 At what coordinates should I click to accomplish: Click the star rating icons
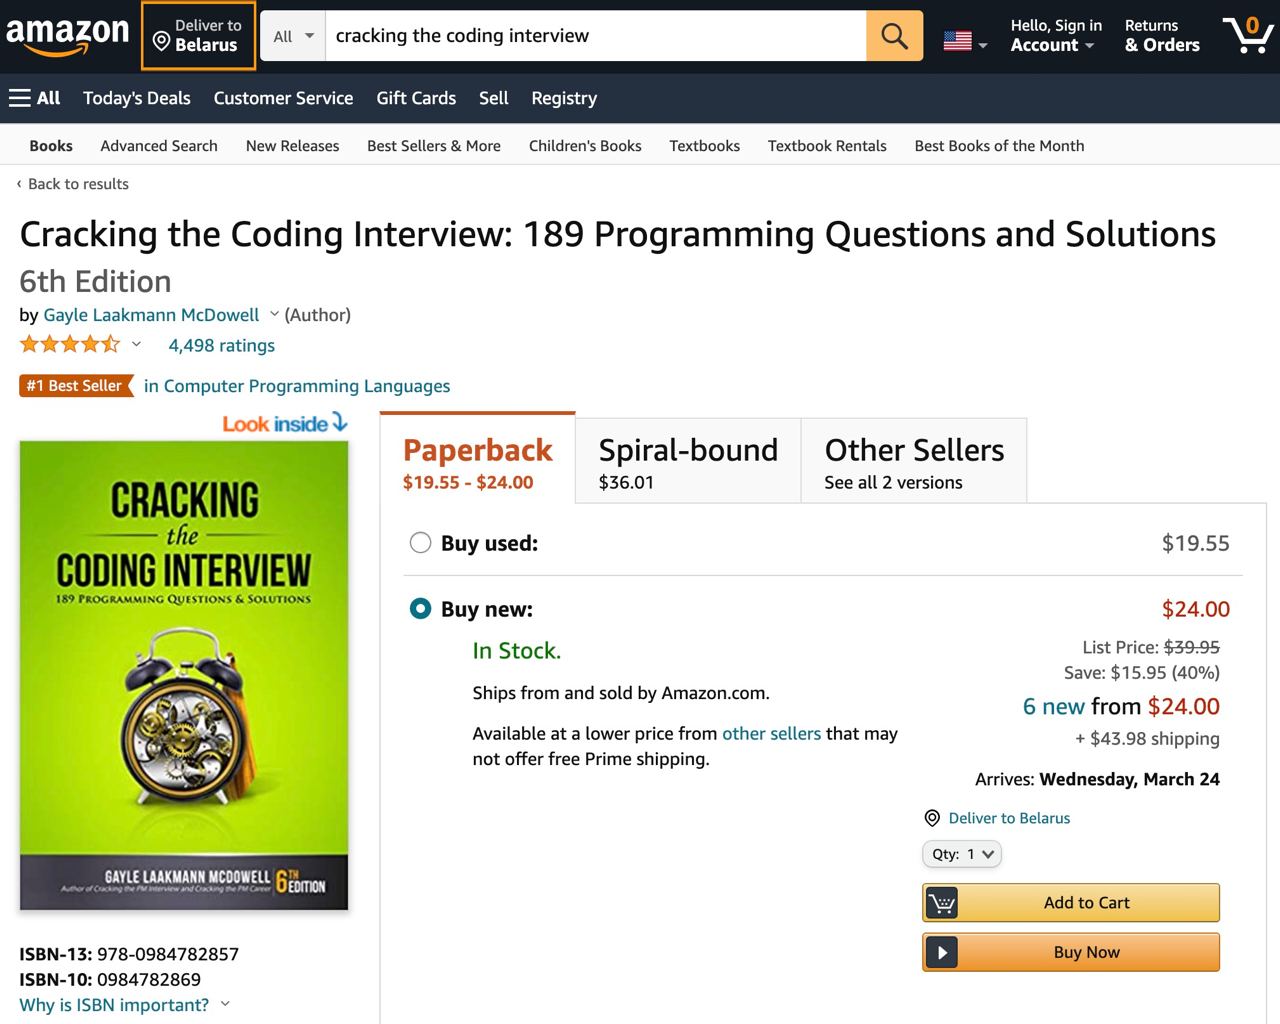point(70,345)
